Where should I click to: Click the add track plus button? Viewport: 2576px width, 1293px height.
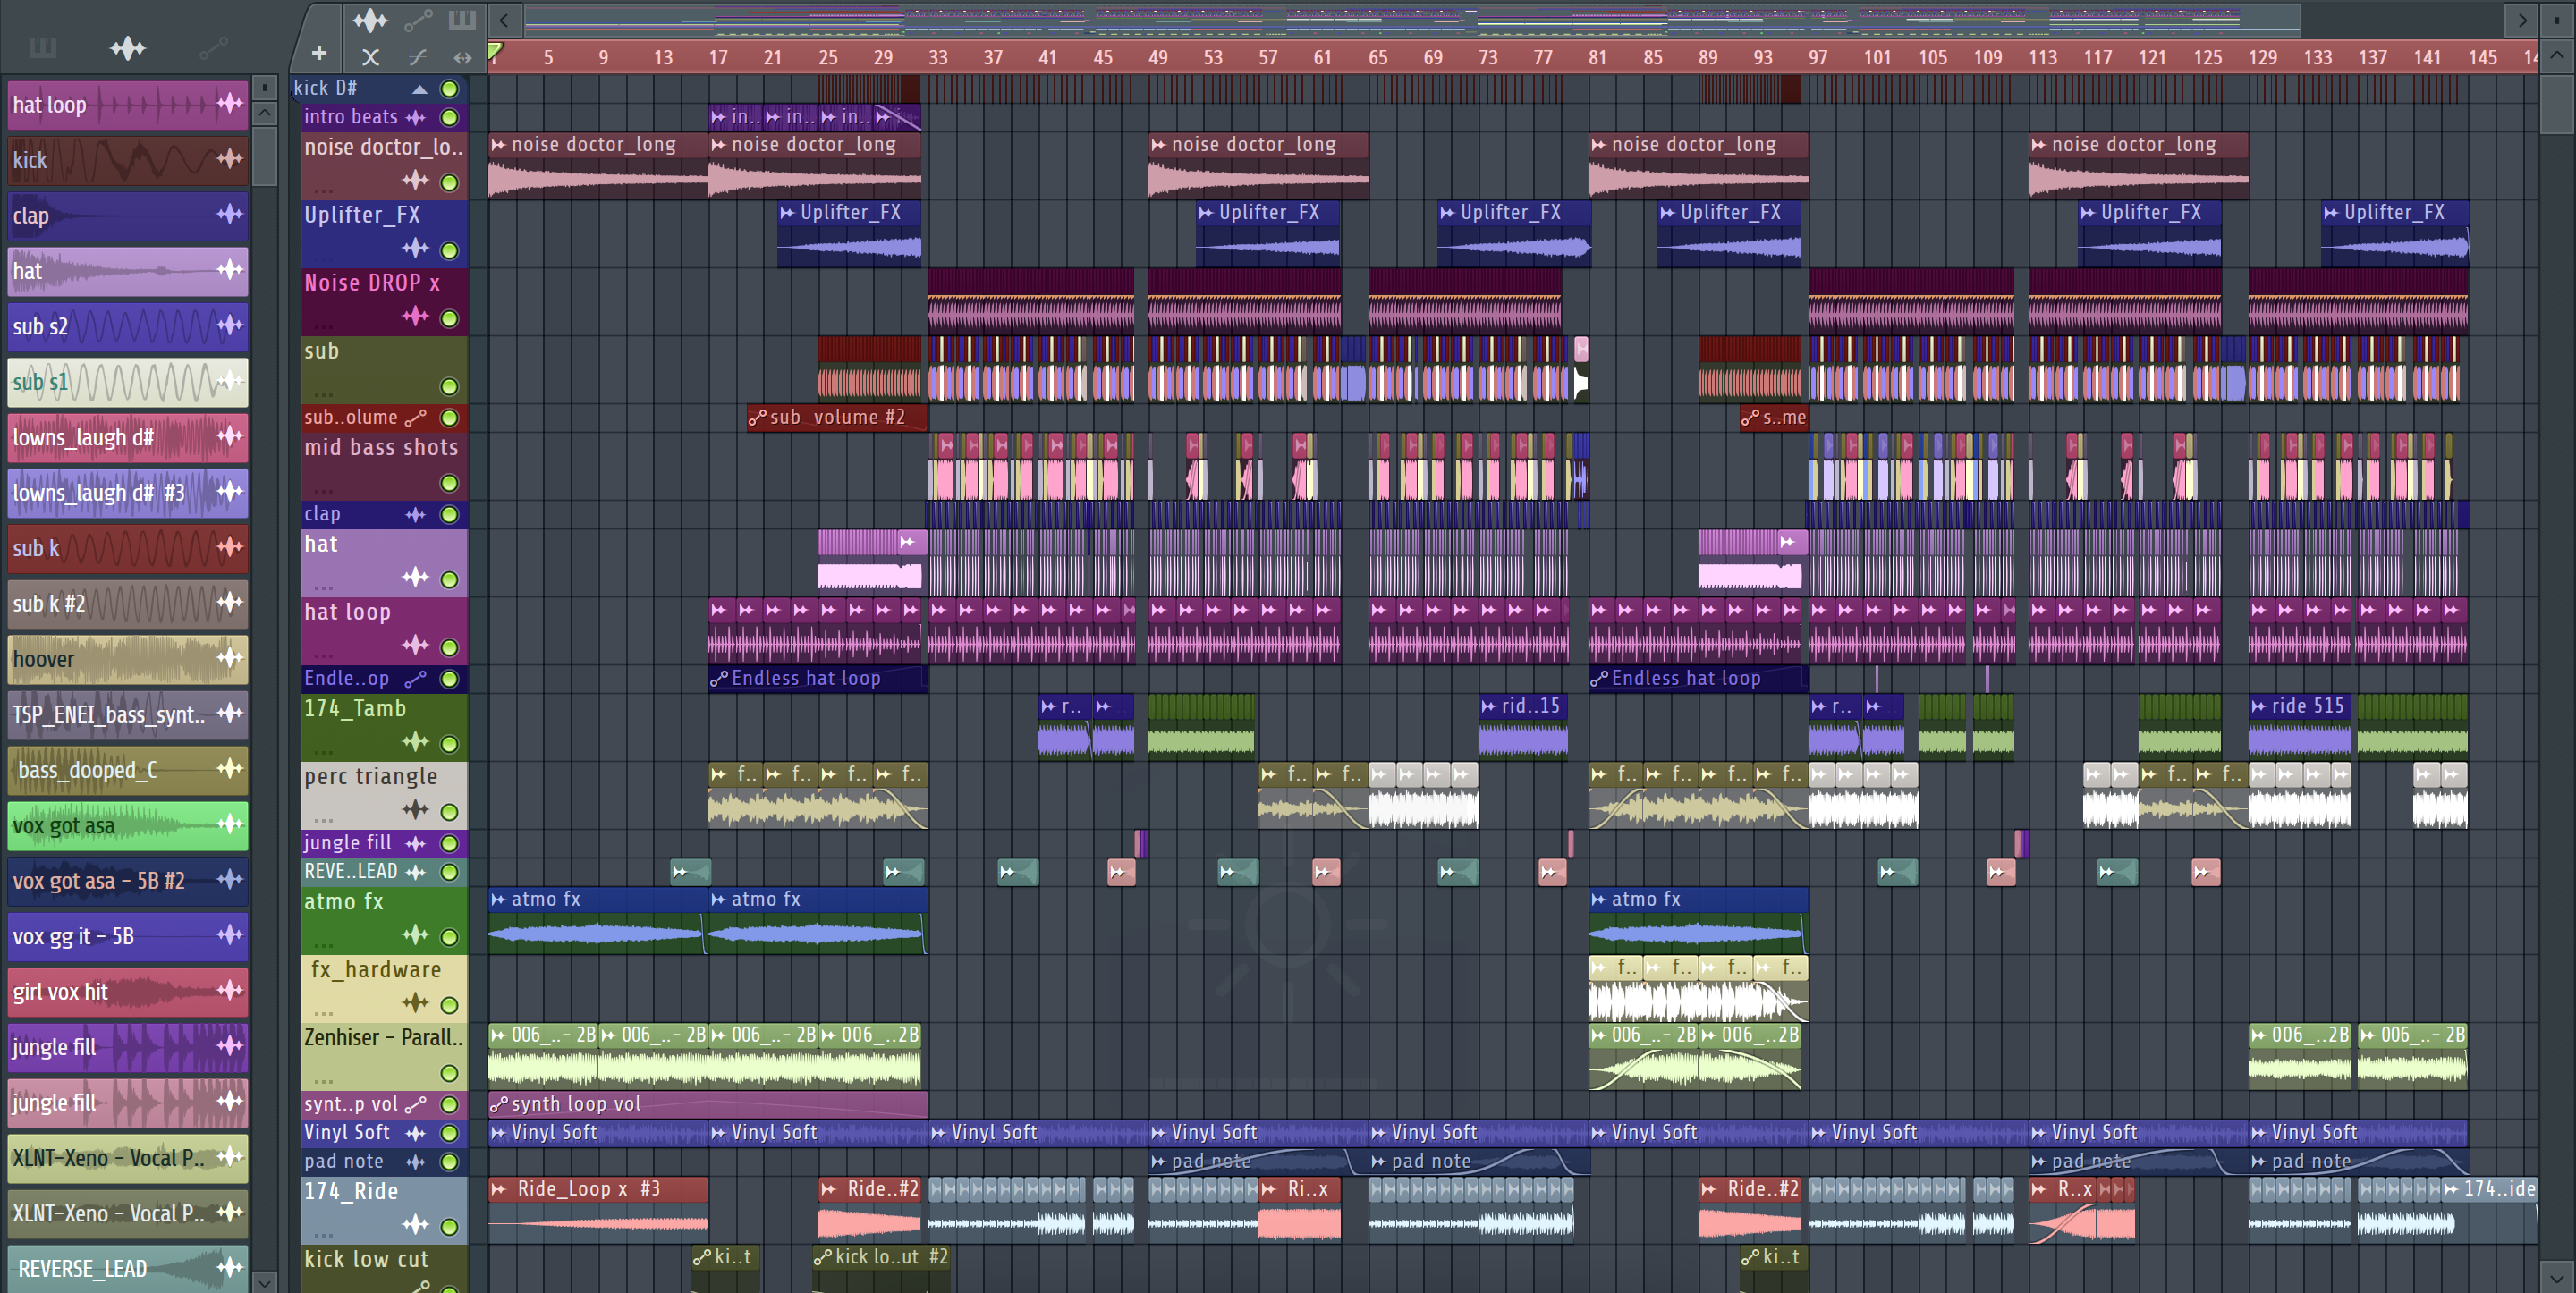319,54
